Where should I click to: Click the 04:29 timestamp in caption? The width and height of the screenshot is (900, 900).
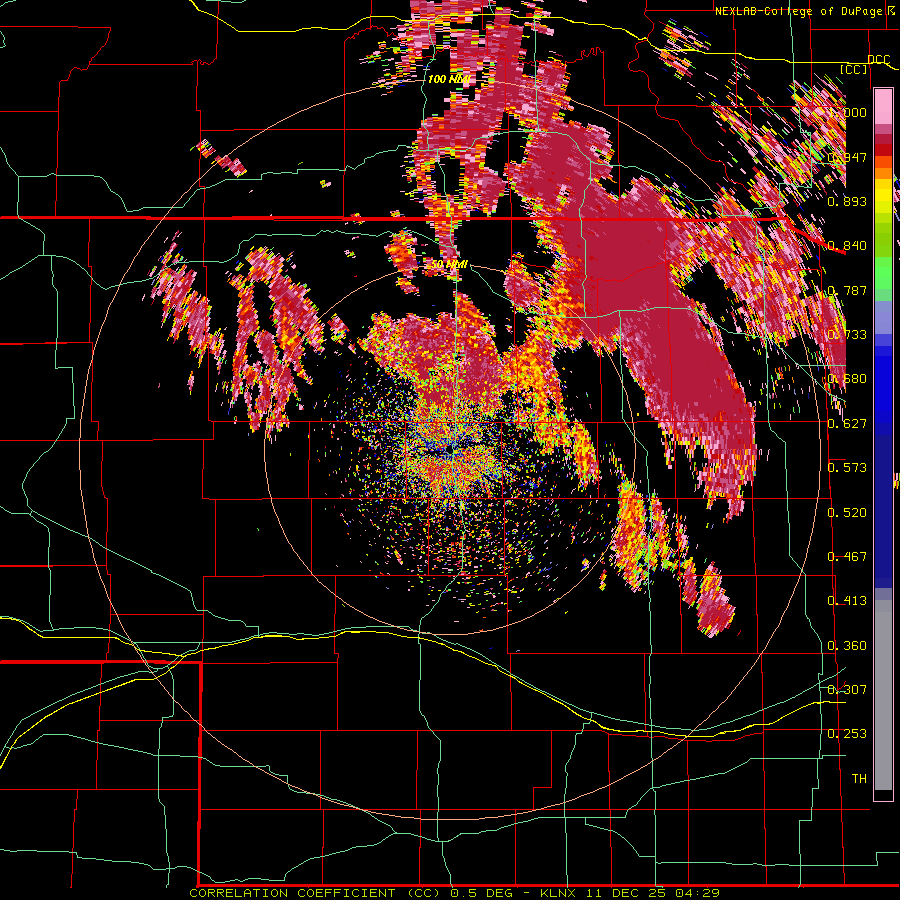pyautogui.click(x=699, y=893)
